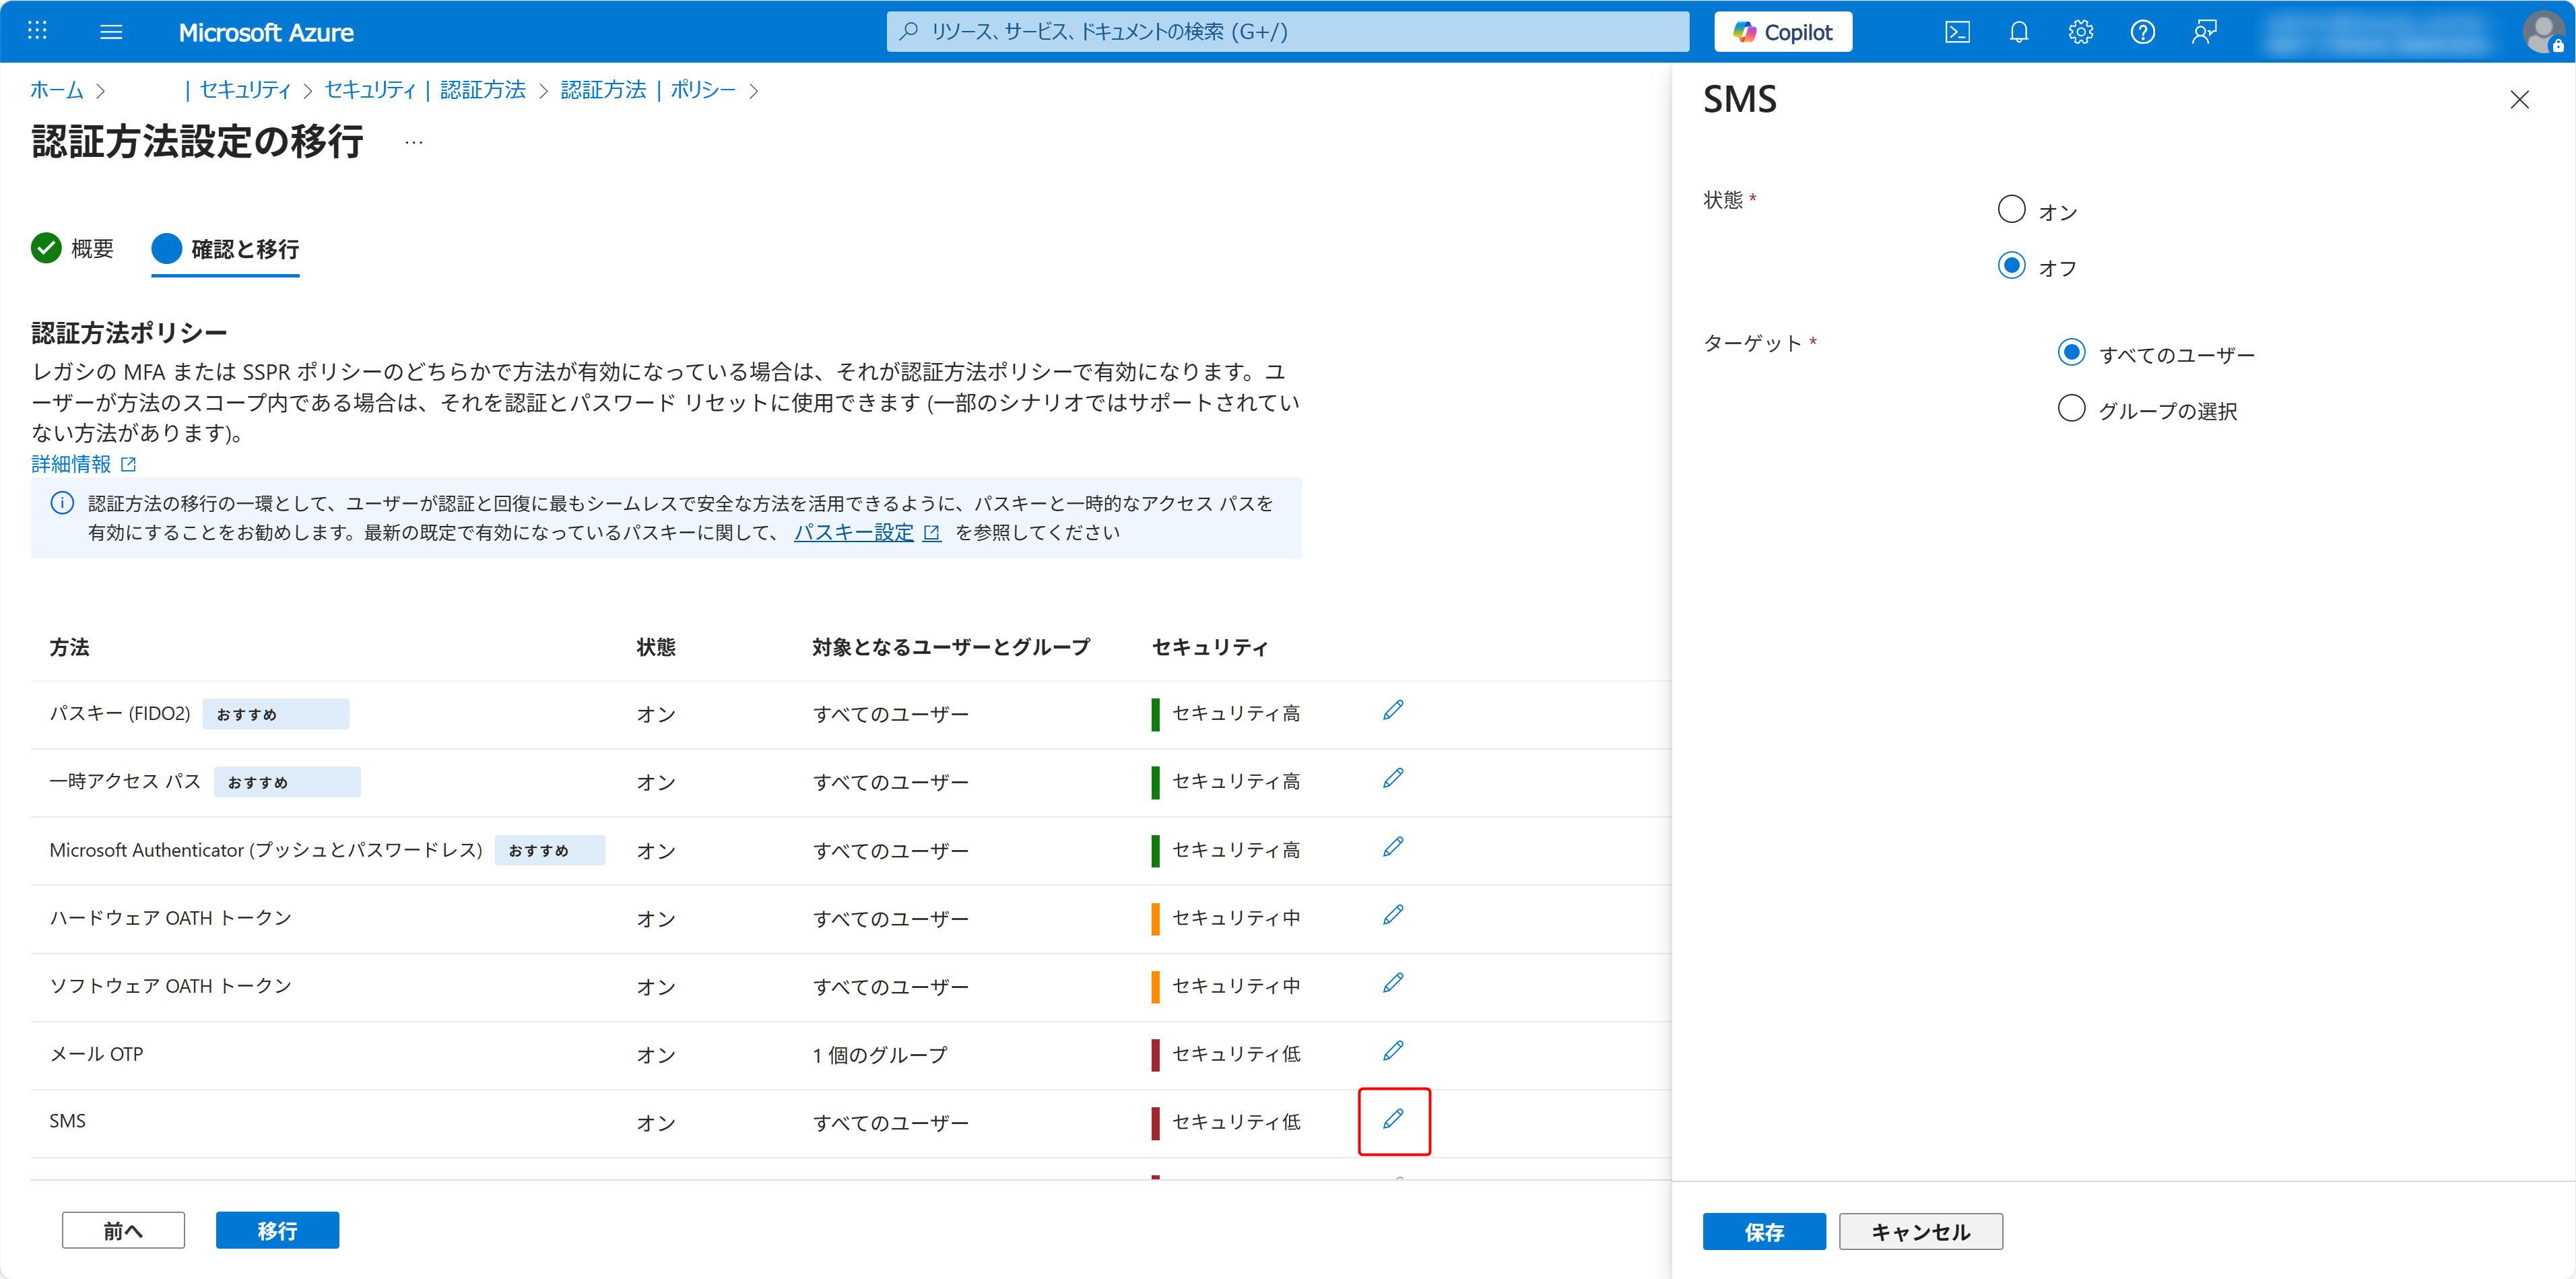Open the notifications bell

[2018, 32]
